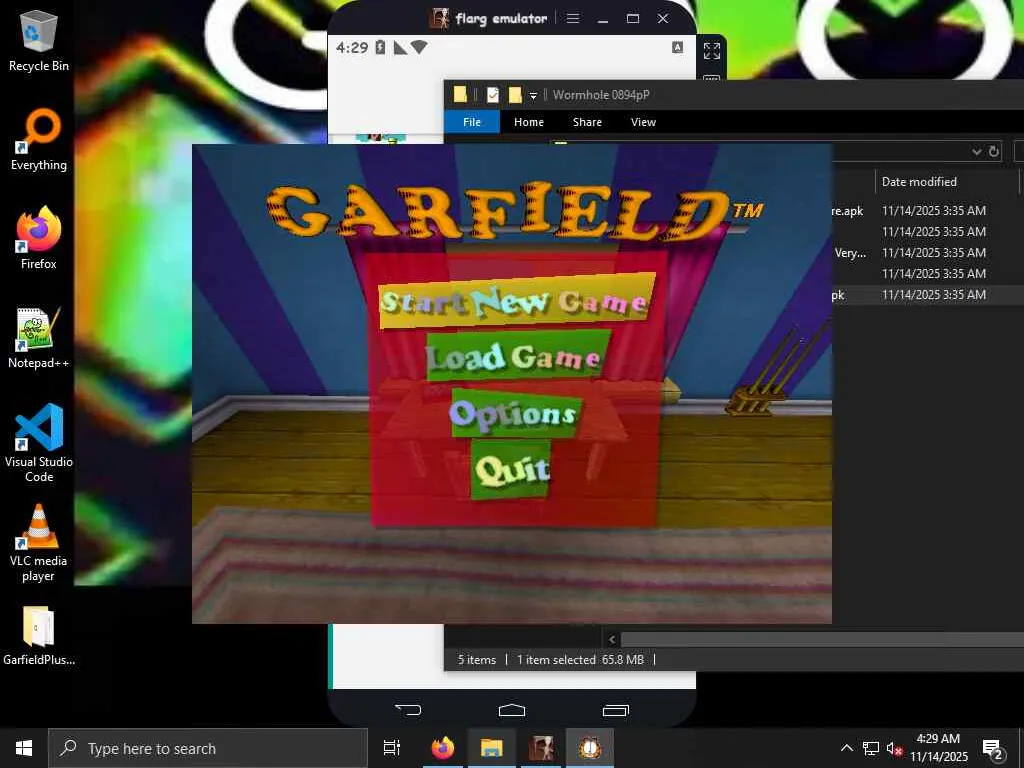Switch to flarg emulator taskbar icon
This screenshot has width=1024, height=768.
pos(541,748)
